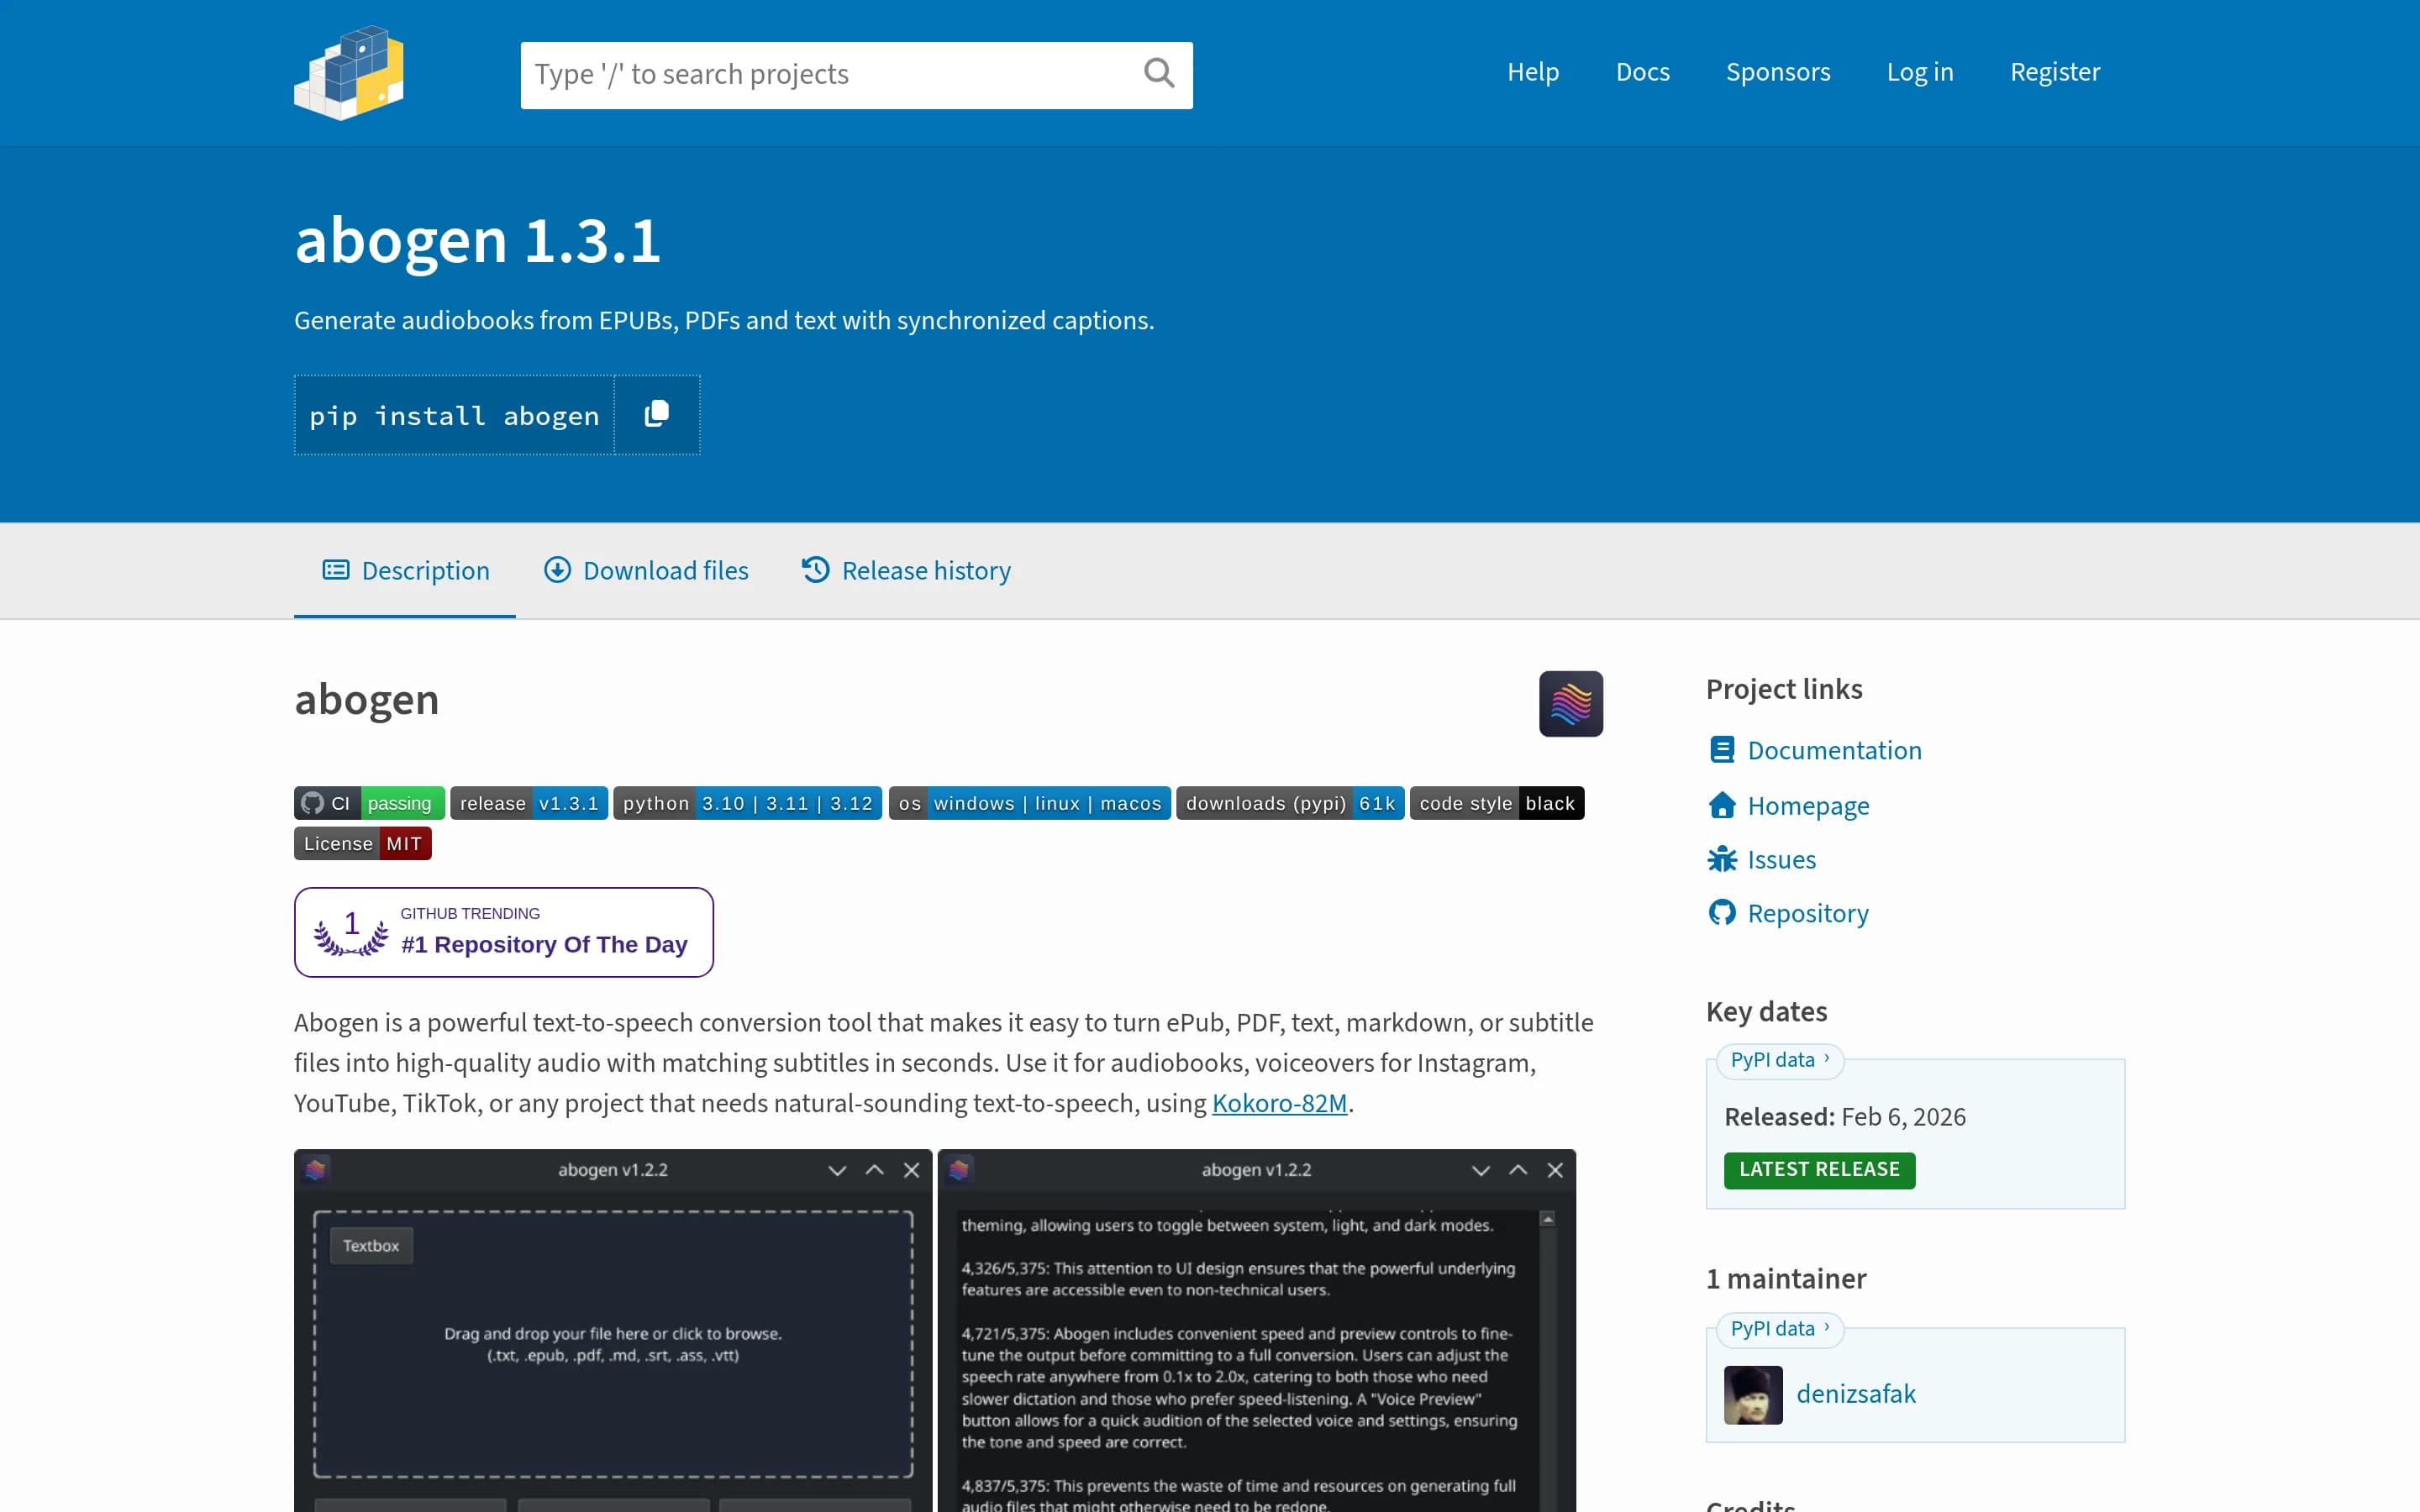Click the Repository GitHub icon

1722,913
